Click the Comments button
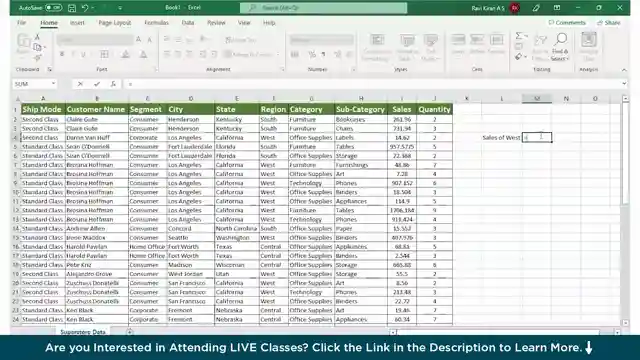The width and height of the screenshot is (640, 360). [x=567, y=23]
